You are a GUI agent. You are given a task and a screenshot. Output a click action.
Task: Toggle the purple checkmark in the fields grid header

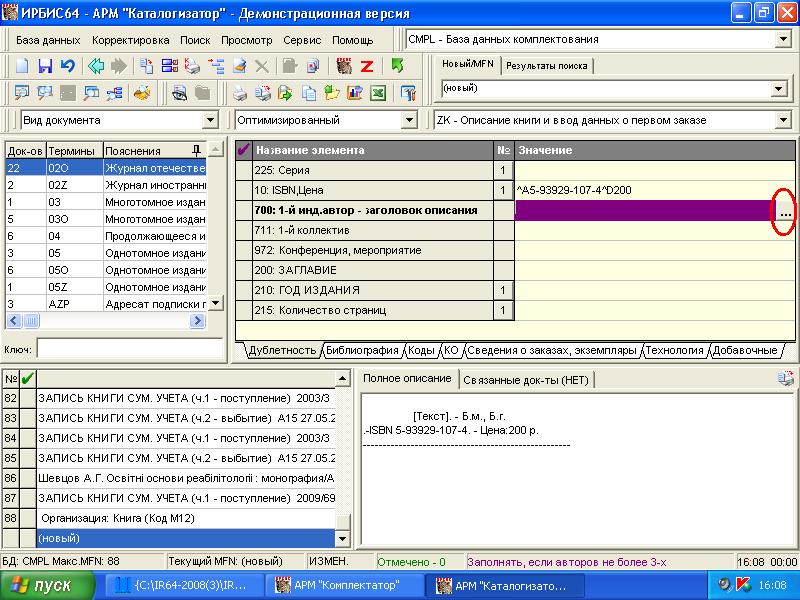243,150
